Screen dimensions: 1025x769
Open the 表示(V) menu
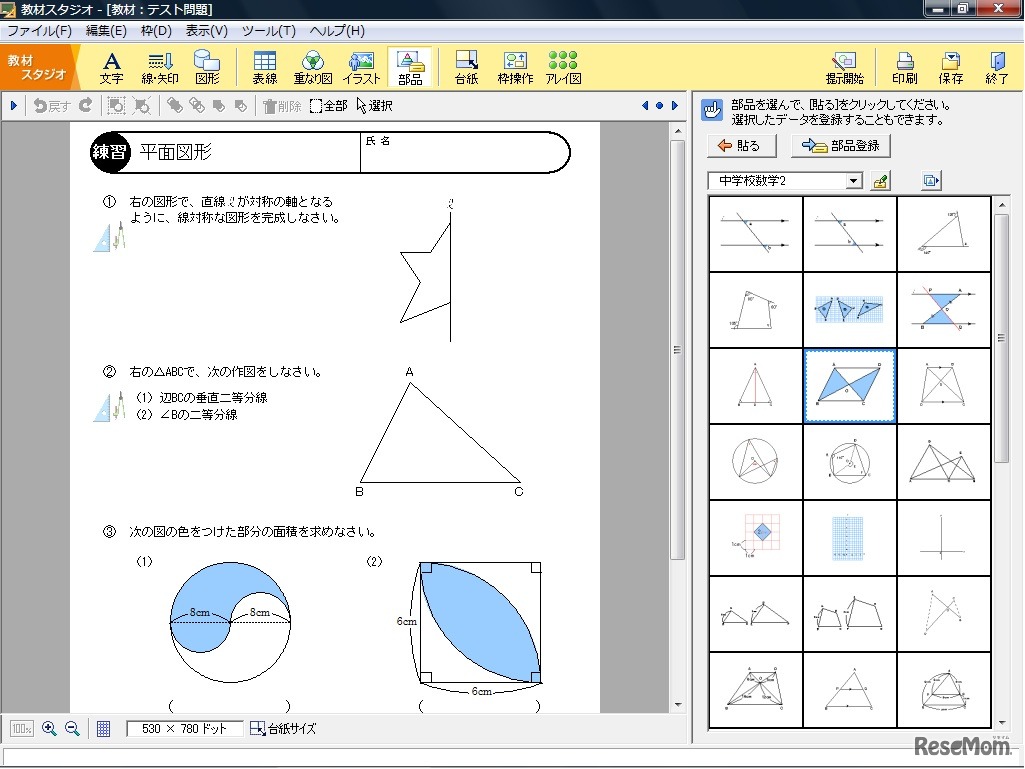pyautogui.click(x=207, y=31)
